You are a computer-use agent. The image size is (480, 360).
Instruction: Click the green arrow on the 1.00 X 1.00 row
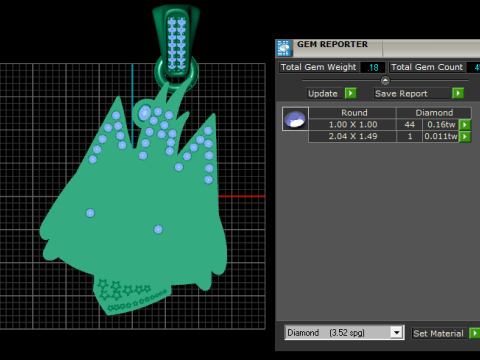465,125
